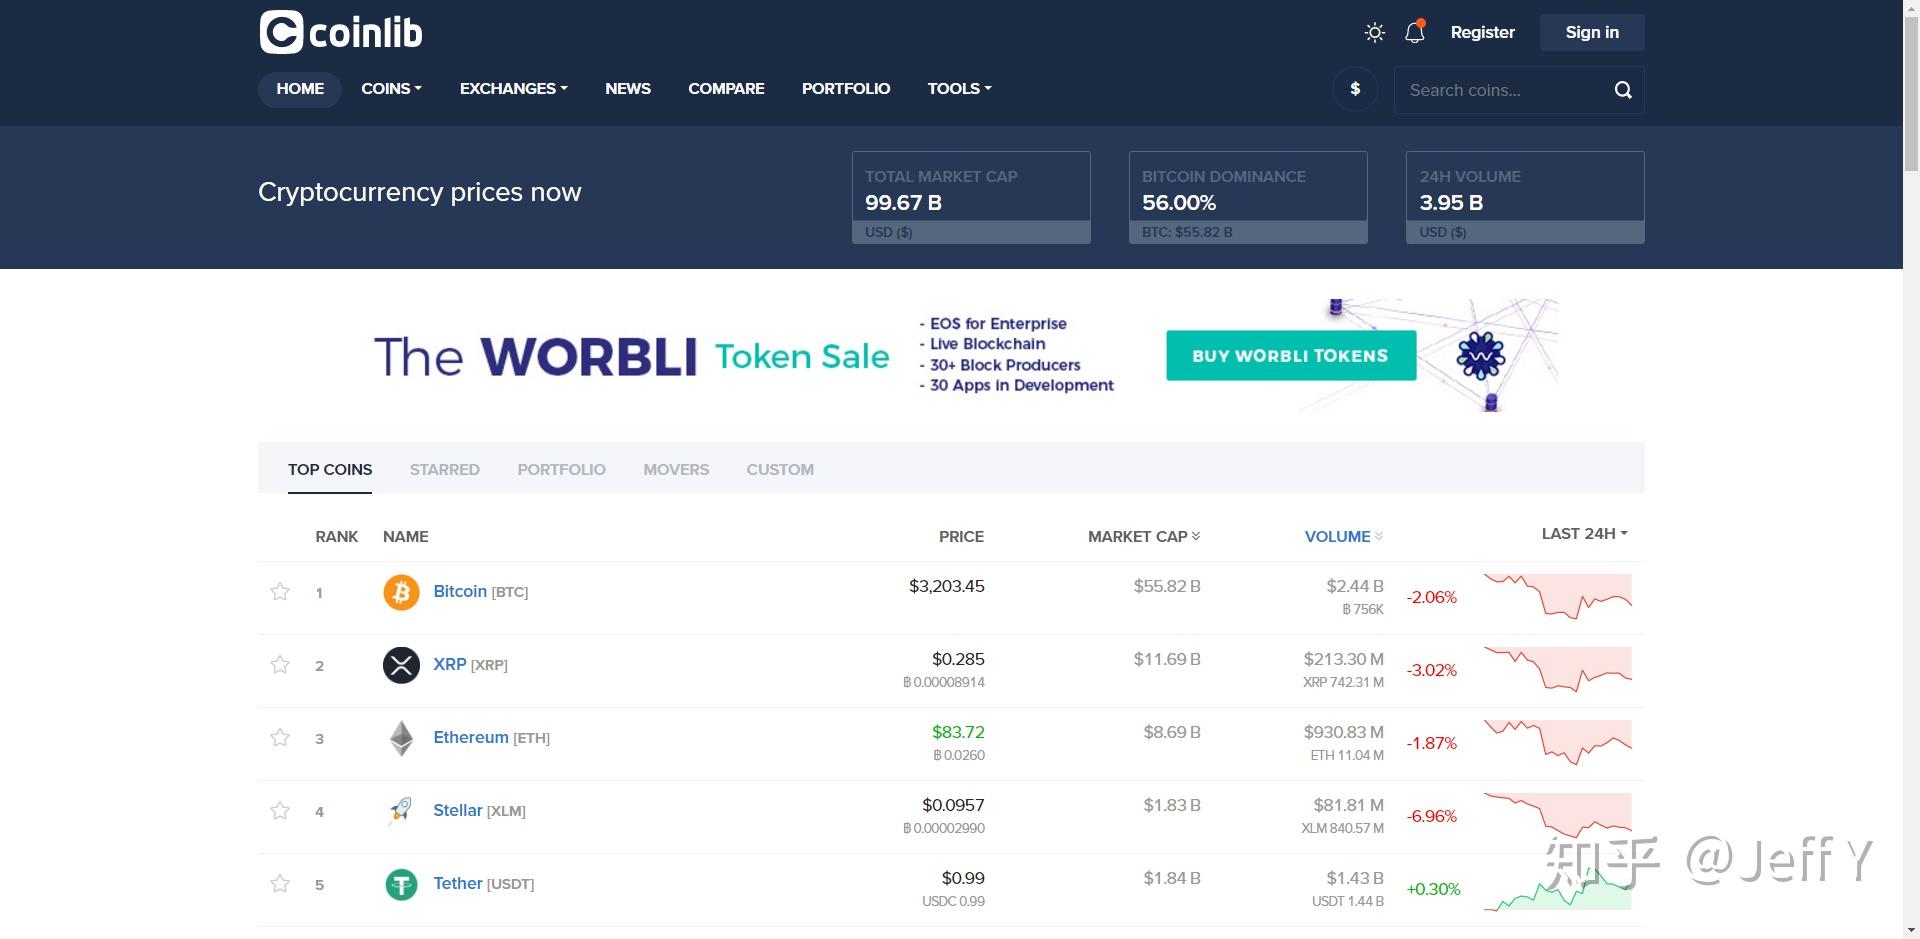This screenshot has width=1920, height=939.
Task: Open the Bitcoin coin link
Action: [x=460, y=592]
